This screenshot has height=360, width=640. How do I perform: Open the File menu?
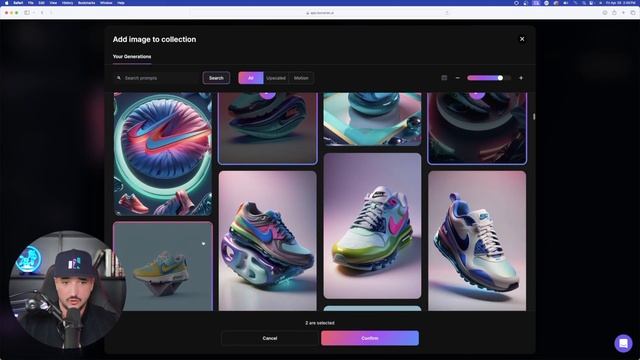pyautogui.click(x=31, y=3)
